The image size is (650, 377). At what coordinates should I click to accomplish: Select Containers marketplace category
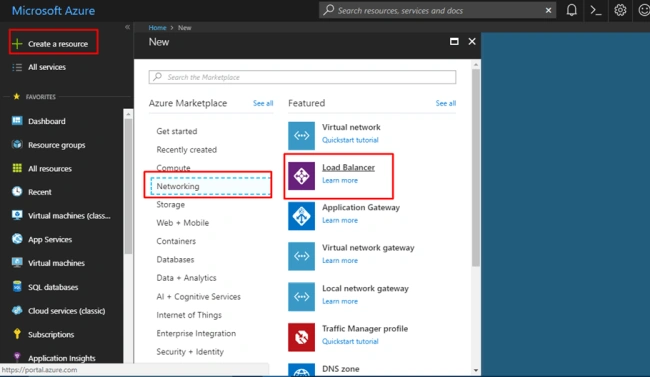[x=176, y=241]
